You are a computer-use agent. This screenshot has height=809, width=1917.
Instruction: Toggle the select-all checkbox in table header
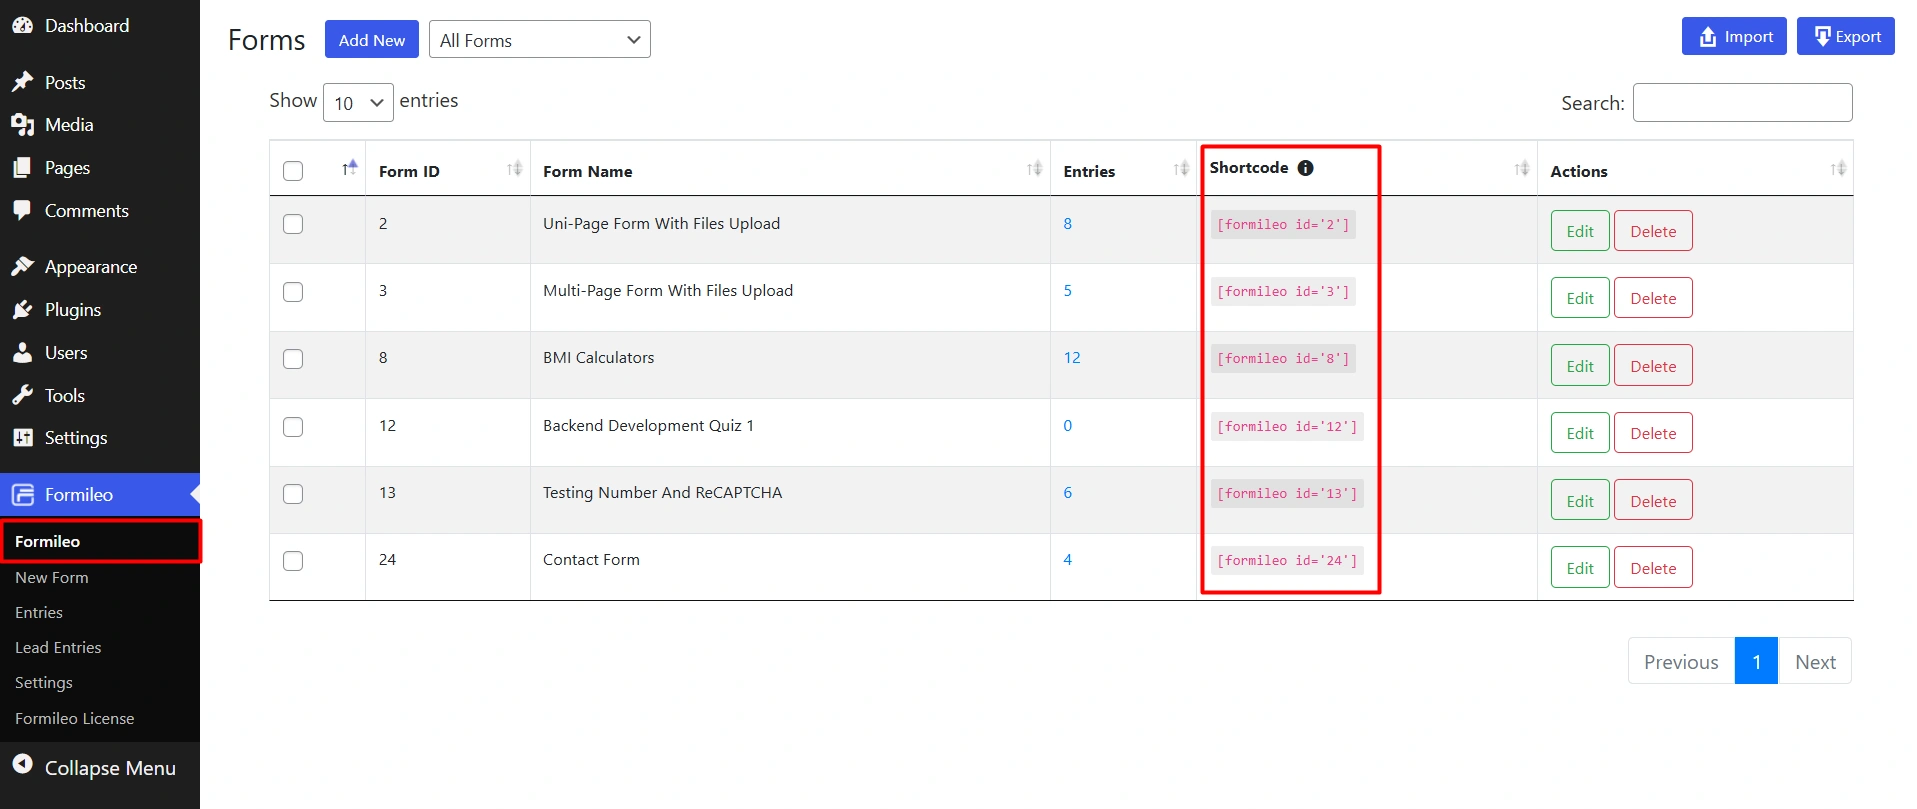pyautogui.click(x=293, y=171)
